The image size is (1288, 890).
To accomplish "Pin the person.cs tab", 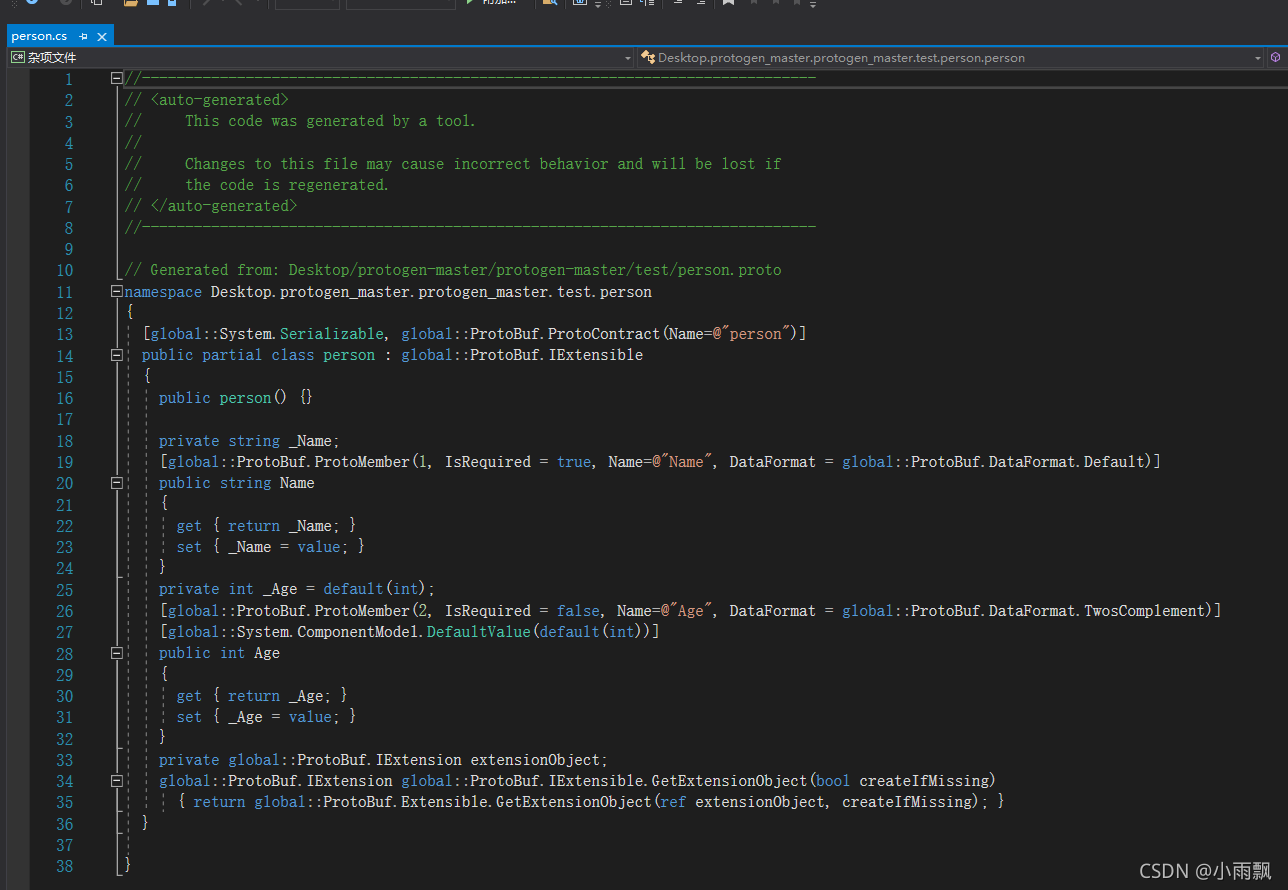I will tap(83, 35).
